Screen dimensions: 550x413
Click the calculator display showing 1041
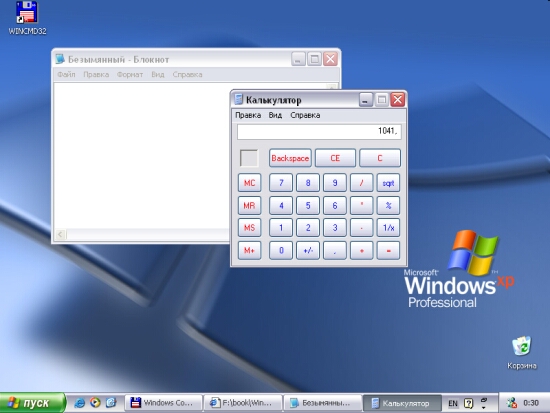coord(319,132)
